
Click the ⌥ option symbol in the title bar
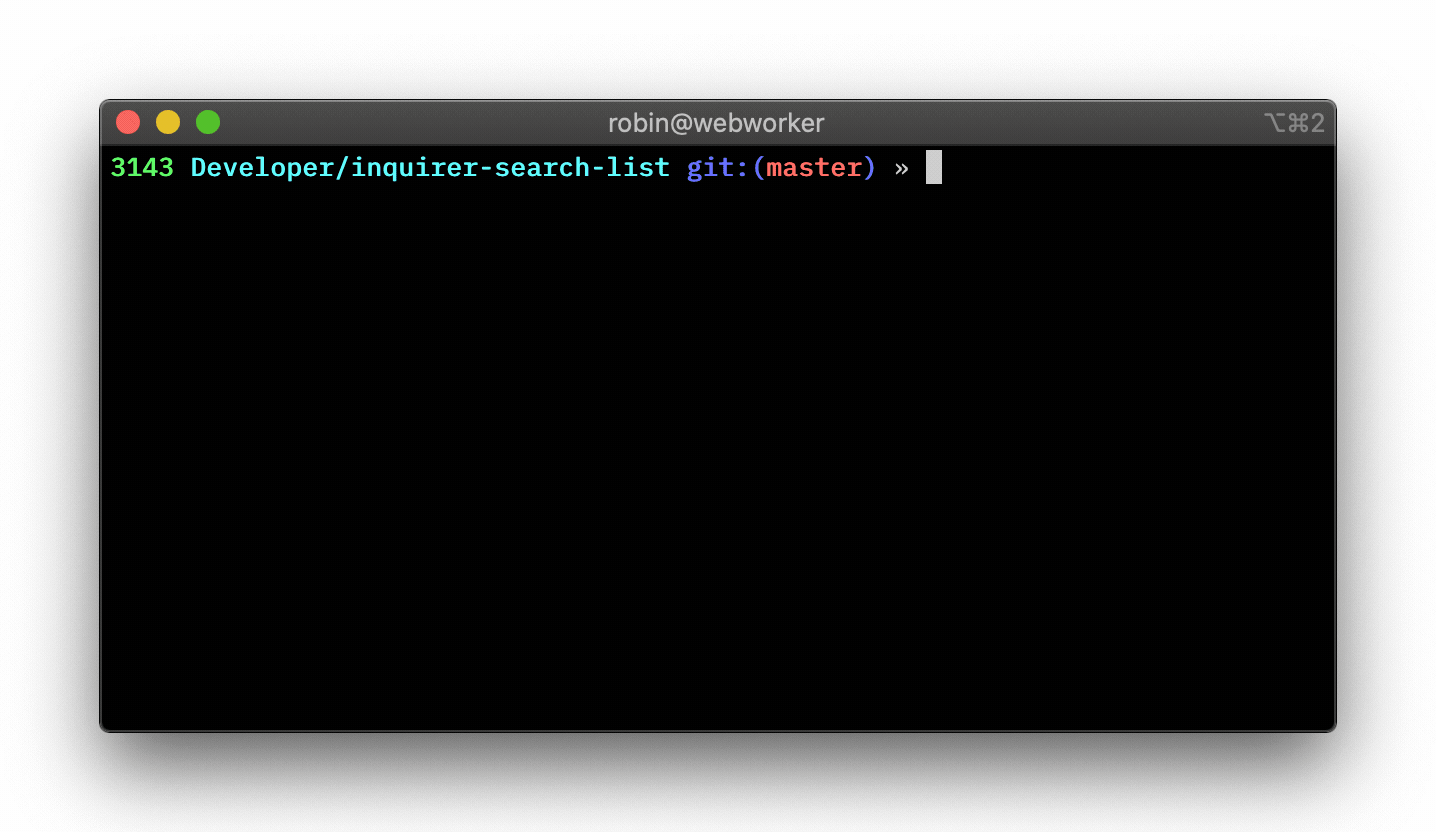(x=1274, y=123)
